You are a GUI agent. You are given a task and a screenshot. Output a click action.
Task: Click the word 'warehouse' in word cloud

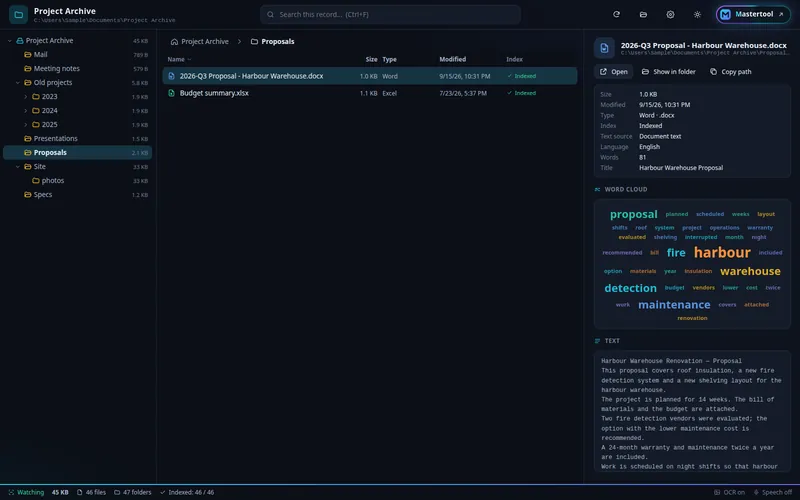750,271
